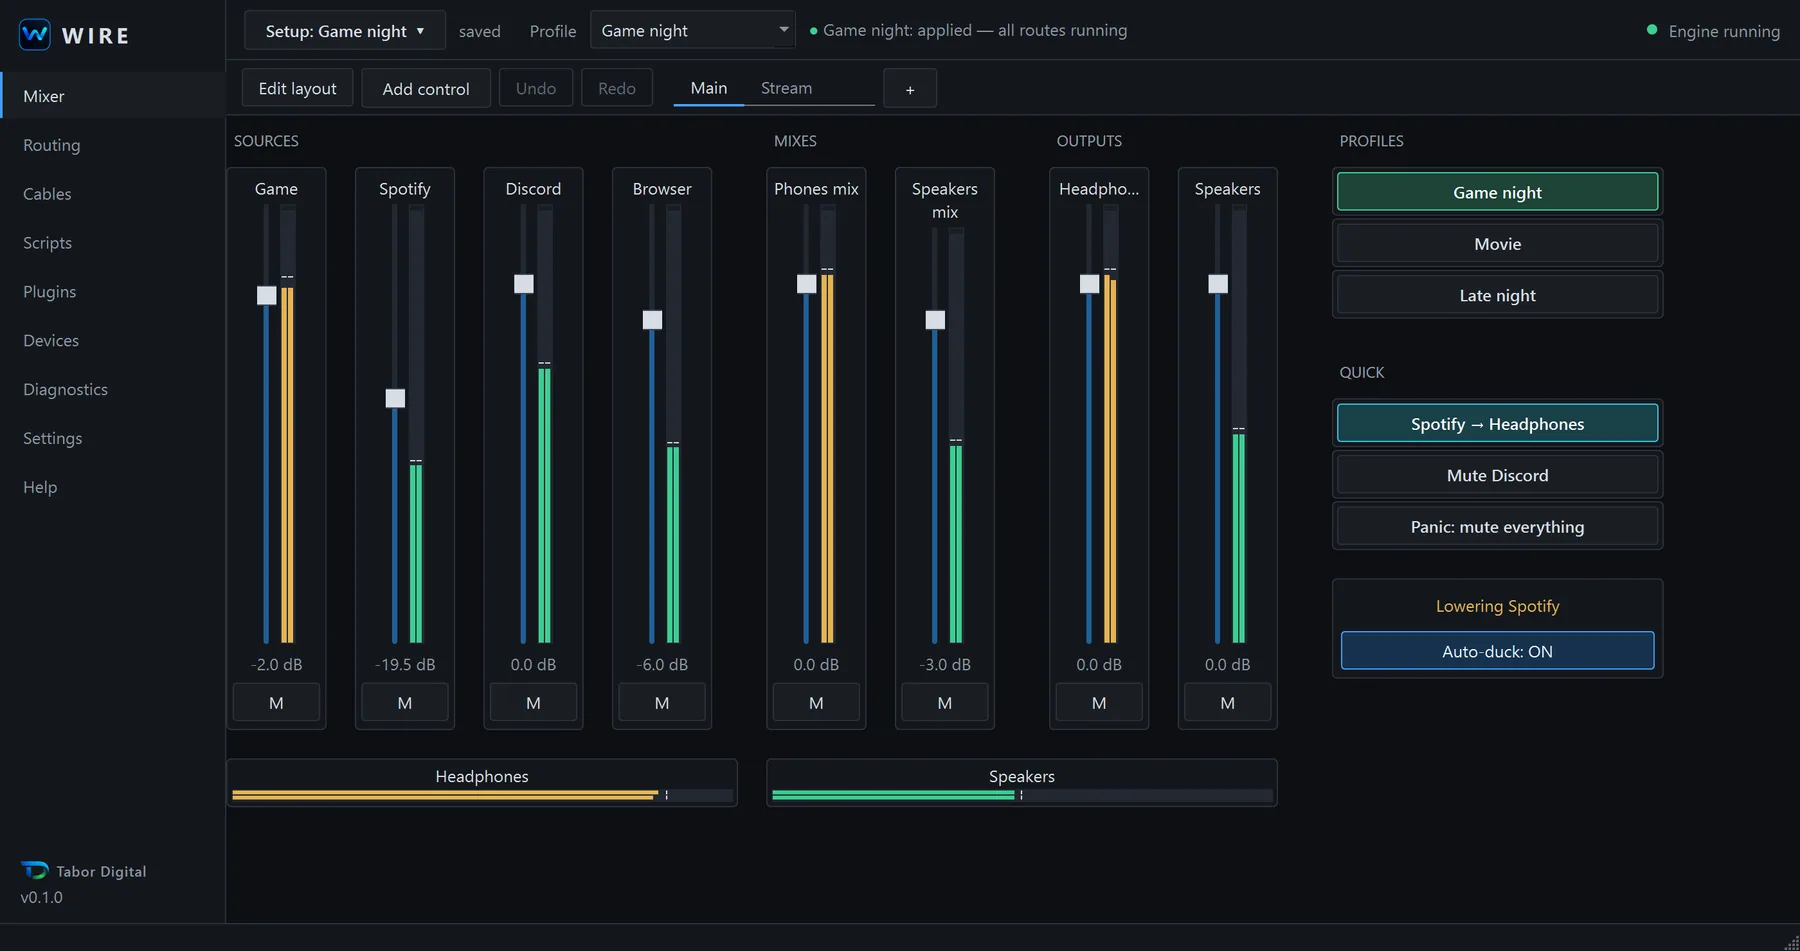Screen dimensions: 1800x951
Task: Click the Speakers level meter bar
Action: pos(1022,795)
